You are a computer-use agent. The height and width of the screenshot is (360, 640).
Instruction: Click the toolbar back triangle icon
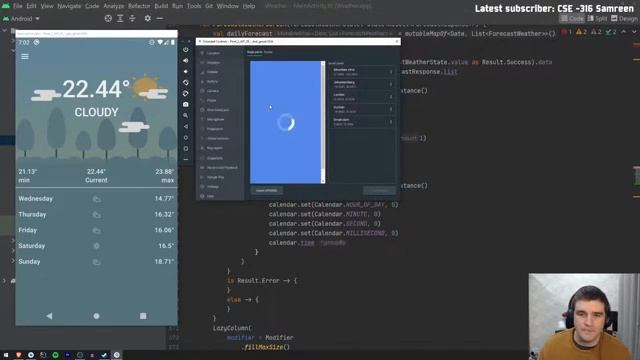pos(186,127)
